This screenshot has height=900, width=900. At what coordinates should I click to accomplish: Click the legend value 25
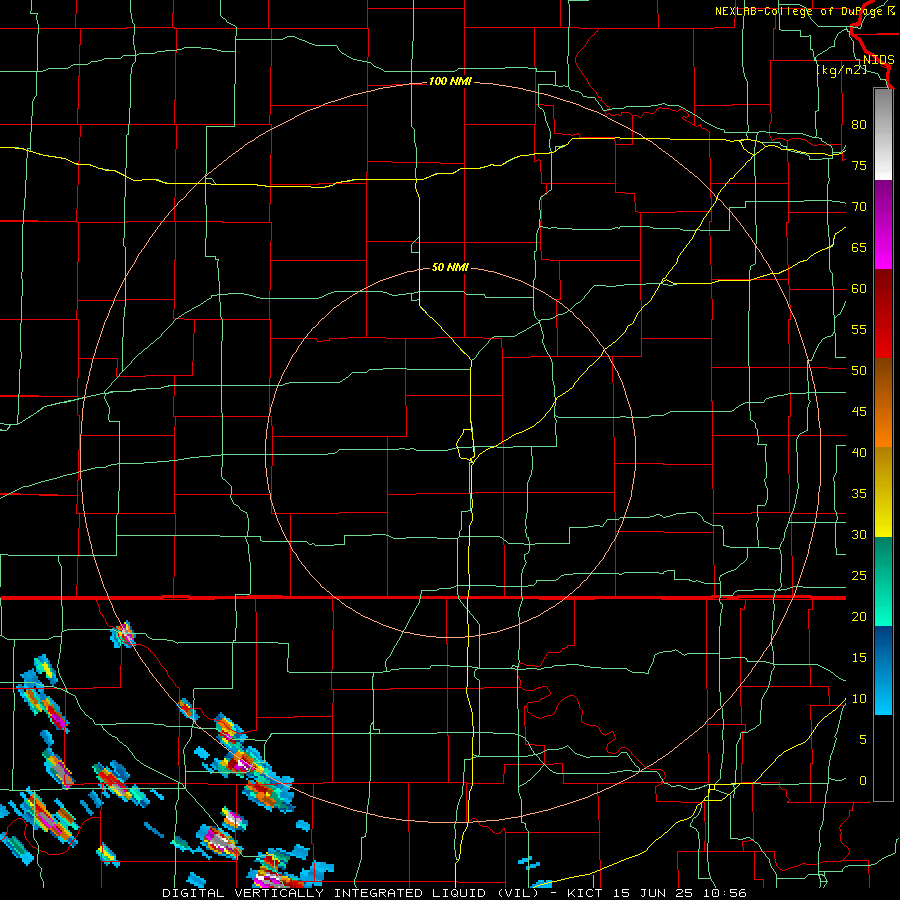click(859, 576)
